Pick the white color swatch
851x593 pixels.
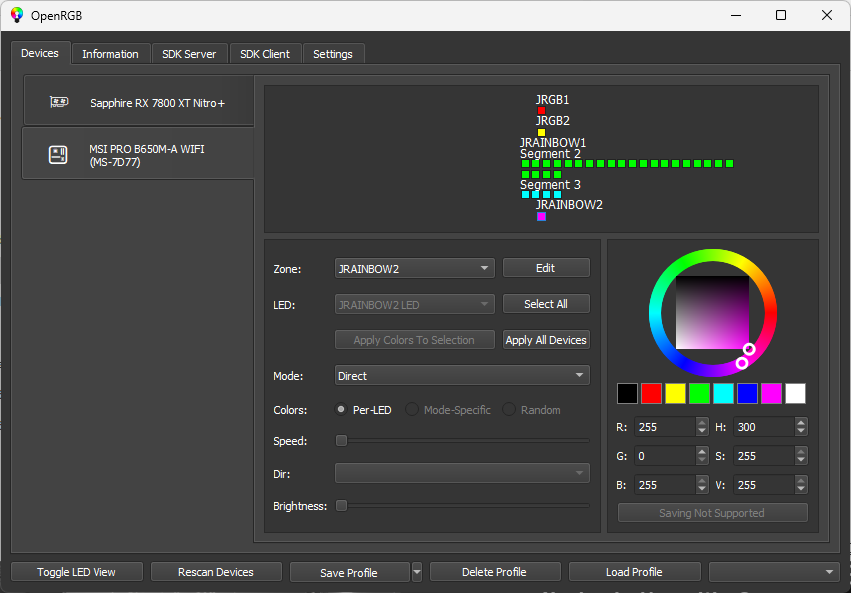point(796,393)
